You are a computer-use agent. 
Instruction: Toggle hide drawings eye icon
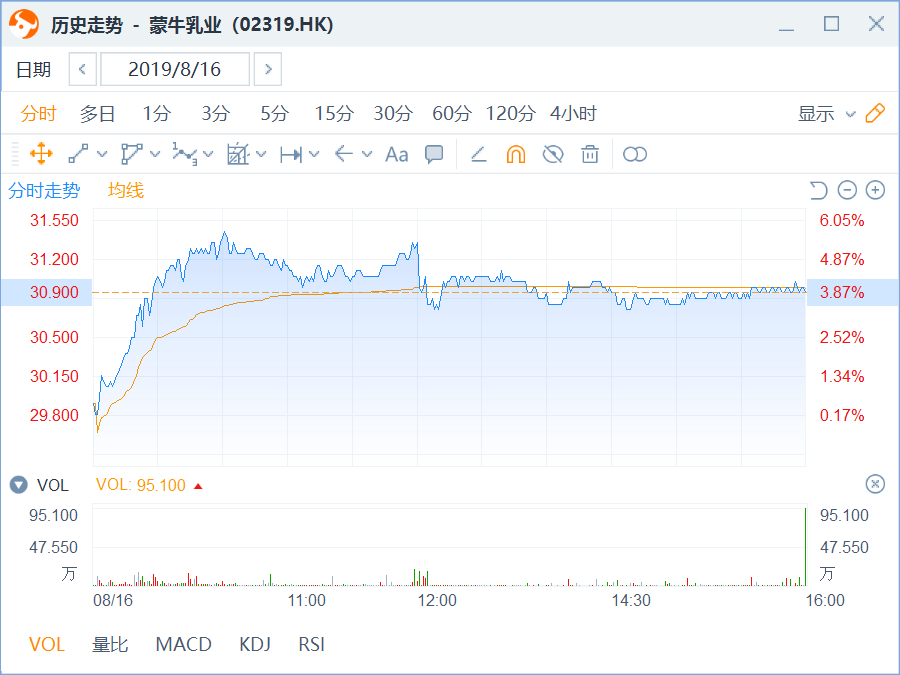(x=553, y=154)
